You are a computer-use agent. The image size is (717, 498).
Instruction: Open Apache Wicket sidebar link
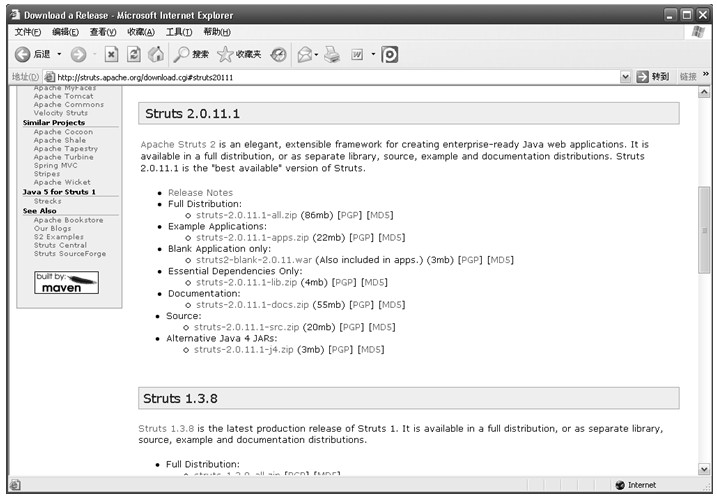click(62, 182)
